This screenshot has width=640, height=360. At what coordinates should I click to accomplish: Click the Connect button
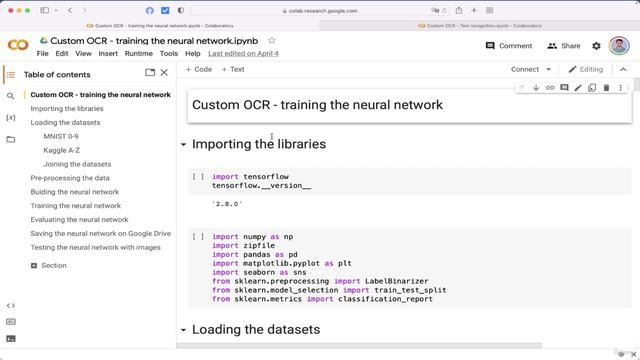pyautogui.click(x=525, y=69)
